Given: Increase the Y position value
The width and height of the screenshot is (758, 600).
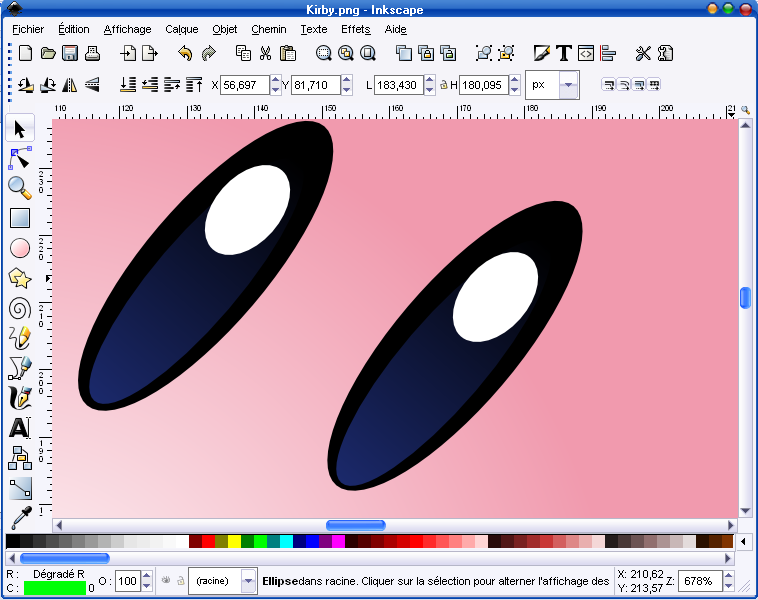Looking at the screenshot, I should click(x=347, y=81).
